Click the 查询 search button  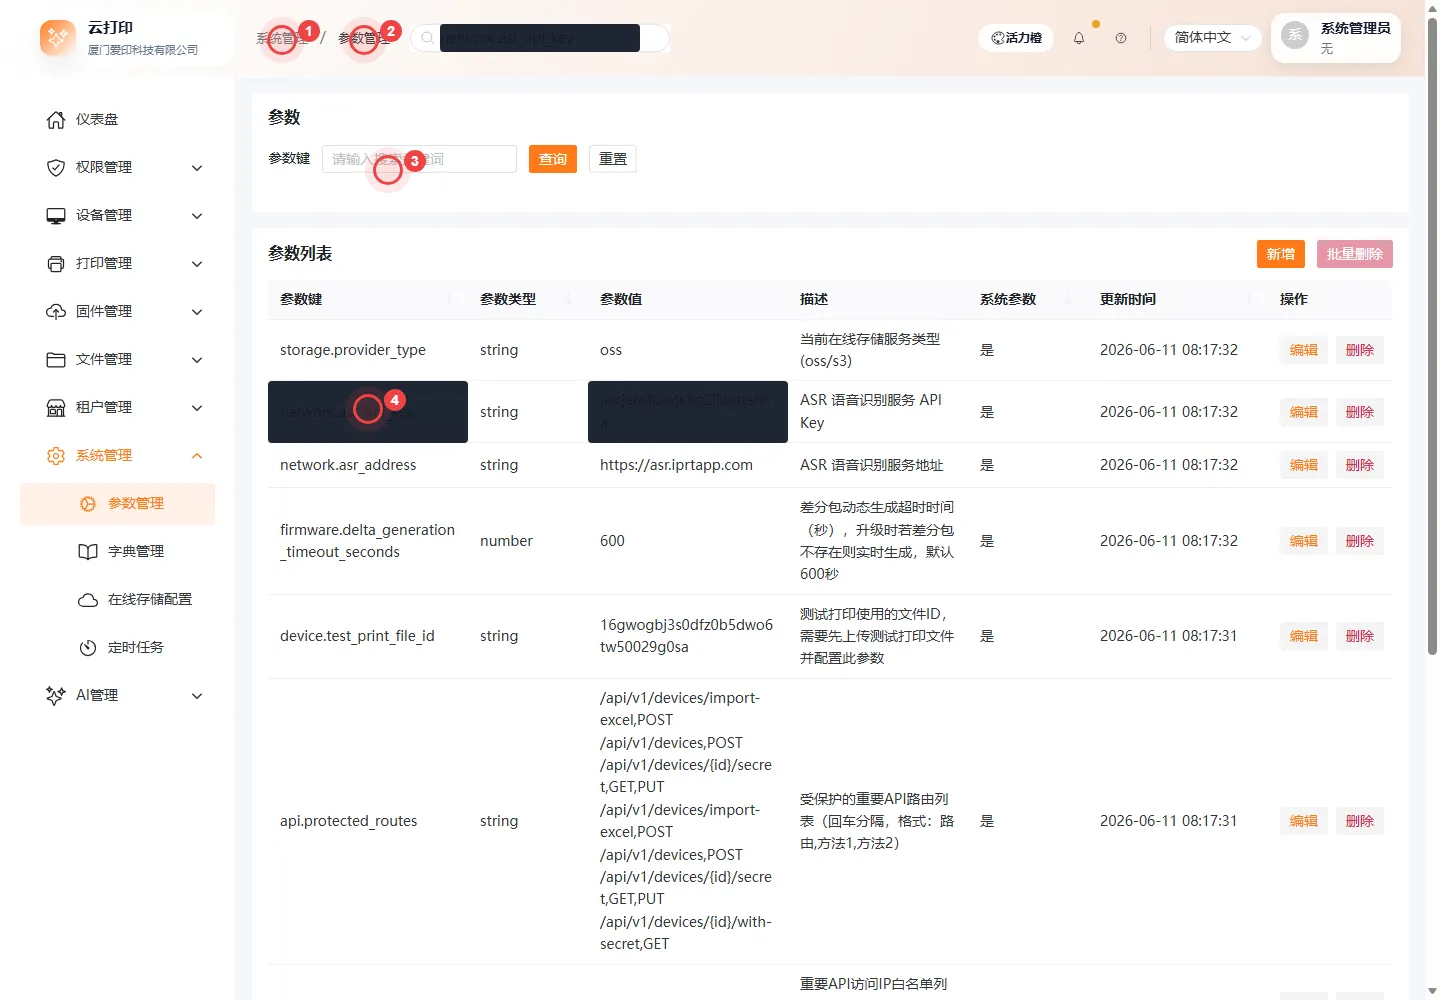553,159
